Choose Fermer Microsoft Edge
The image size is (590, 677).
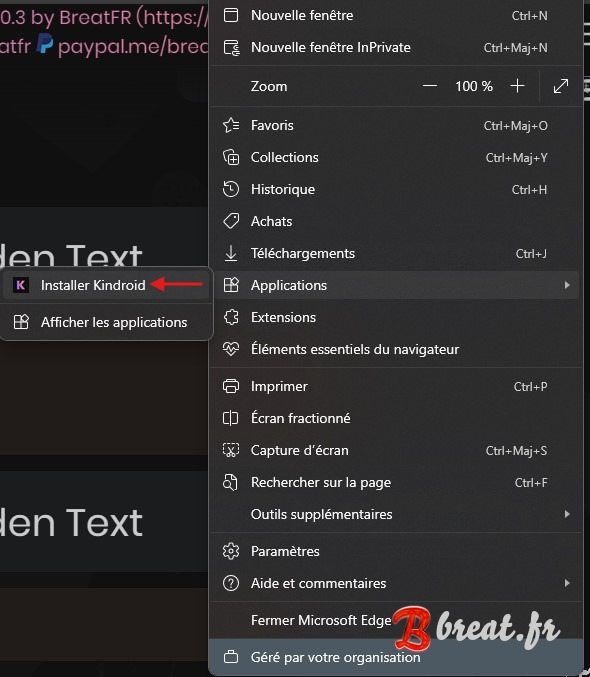click(x=395, y=620)
